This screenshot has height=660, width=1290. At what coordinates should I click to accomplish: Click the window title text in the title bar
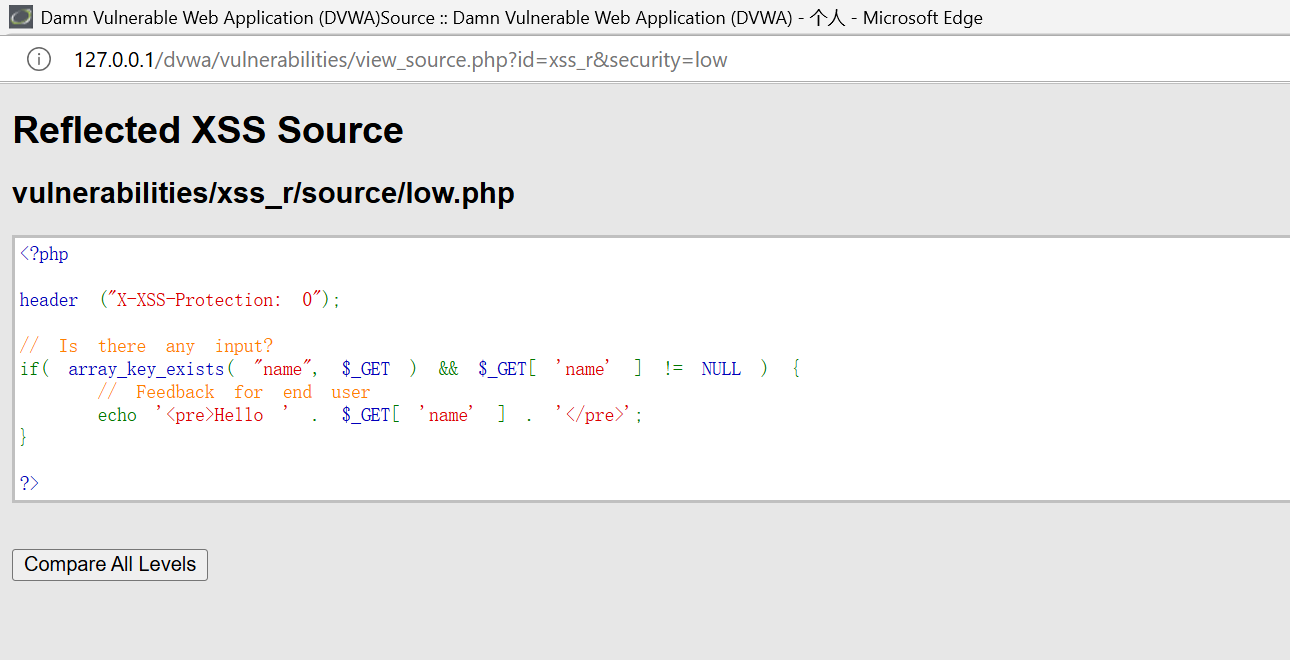pyautogui.click(x=511, y=18)
